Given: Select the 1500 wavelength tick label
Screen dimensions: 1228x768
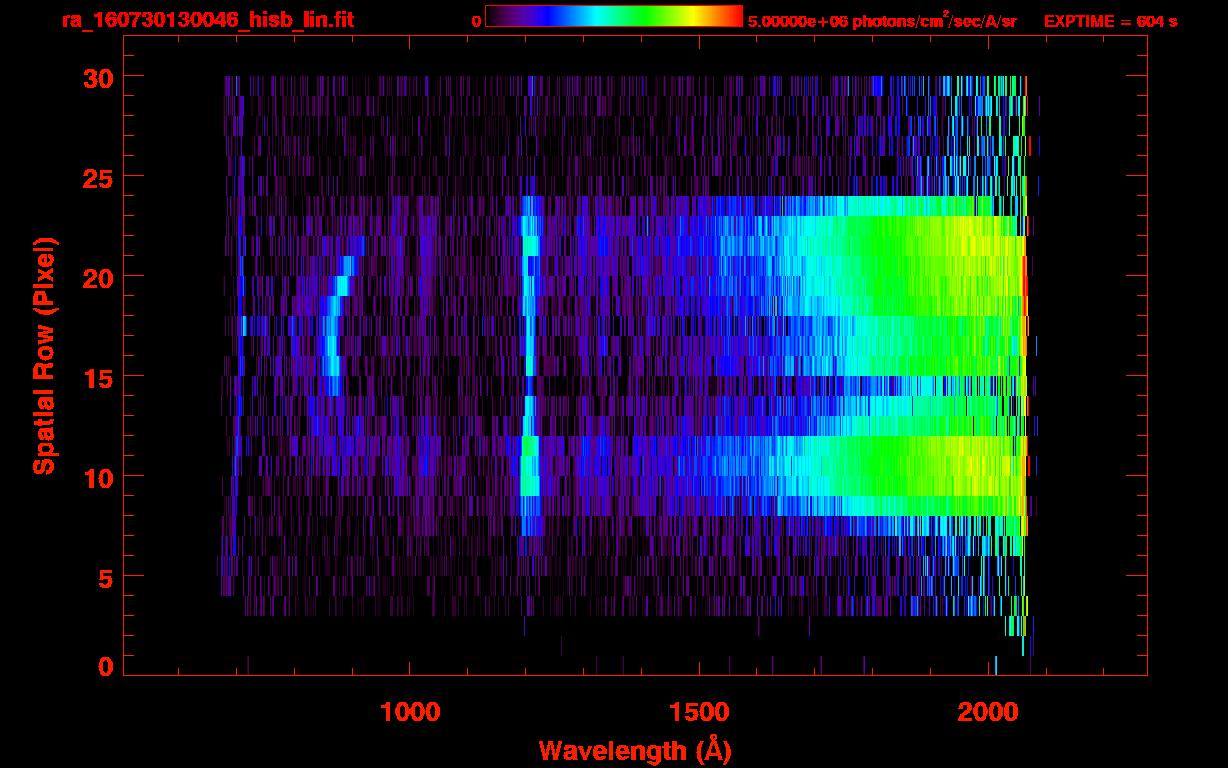Looking at the screenshot, I should point(699,711).
